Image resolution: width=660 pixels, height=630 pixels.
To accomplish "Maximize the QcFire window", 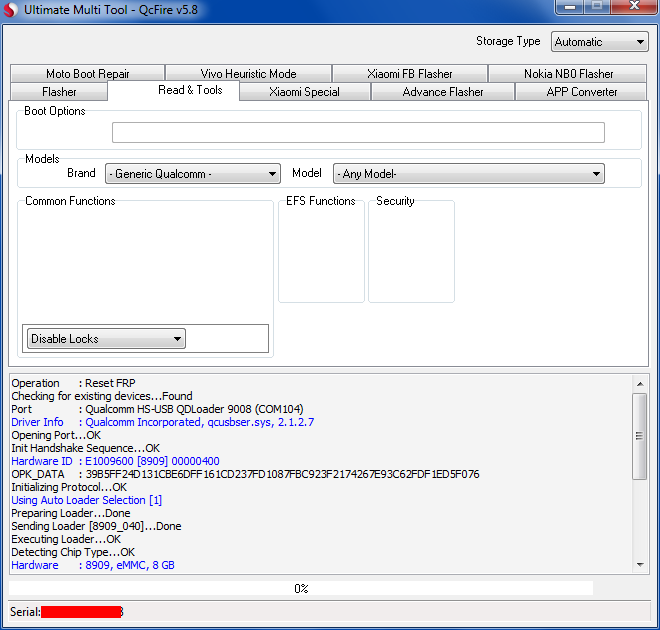I will click(x=597, y=7).
